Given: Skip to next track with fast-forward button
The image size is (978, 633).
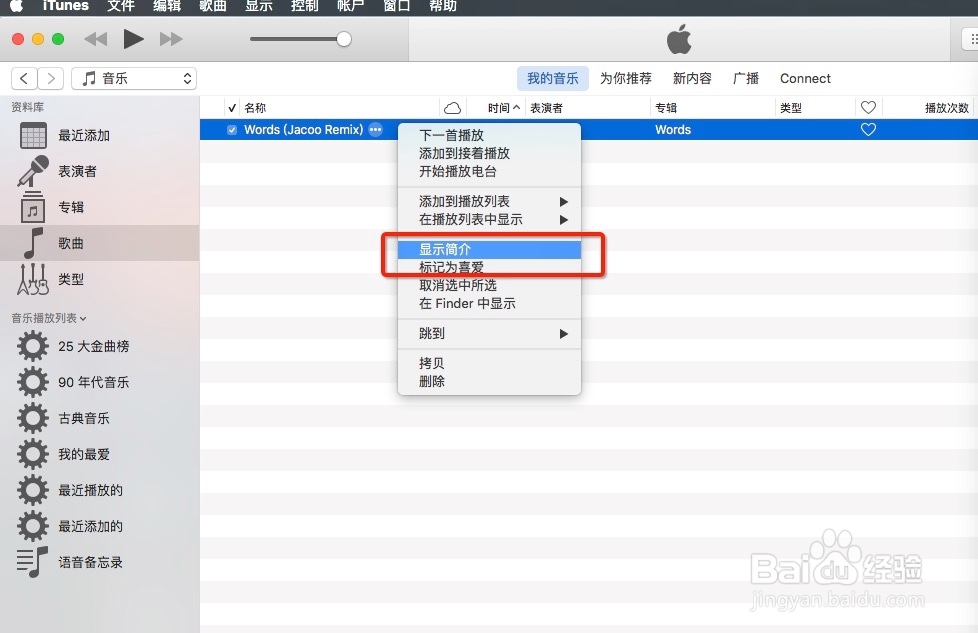Looking at the screenshot, I should point(171,39).
